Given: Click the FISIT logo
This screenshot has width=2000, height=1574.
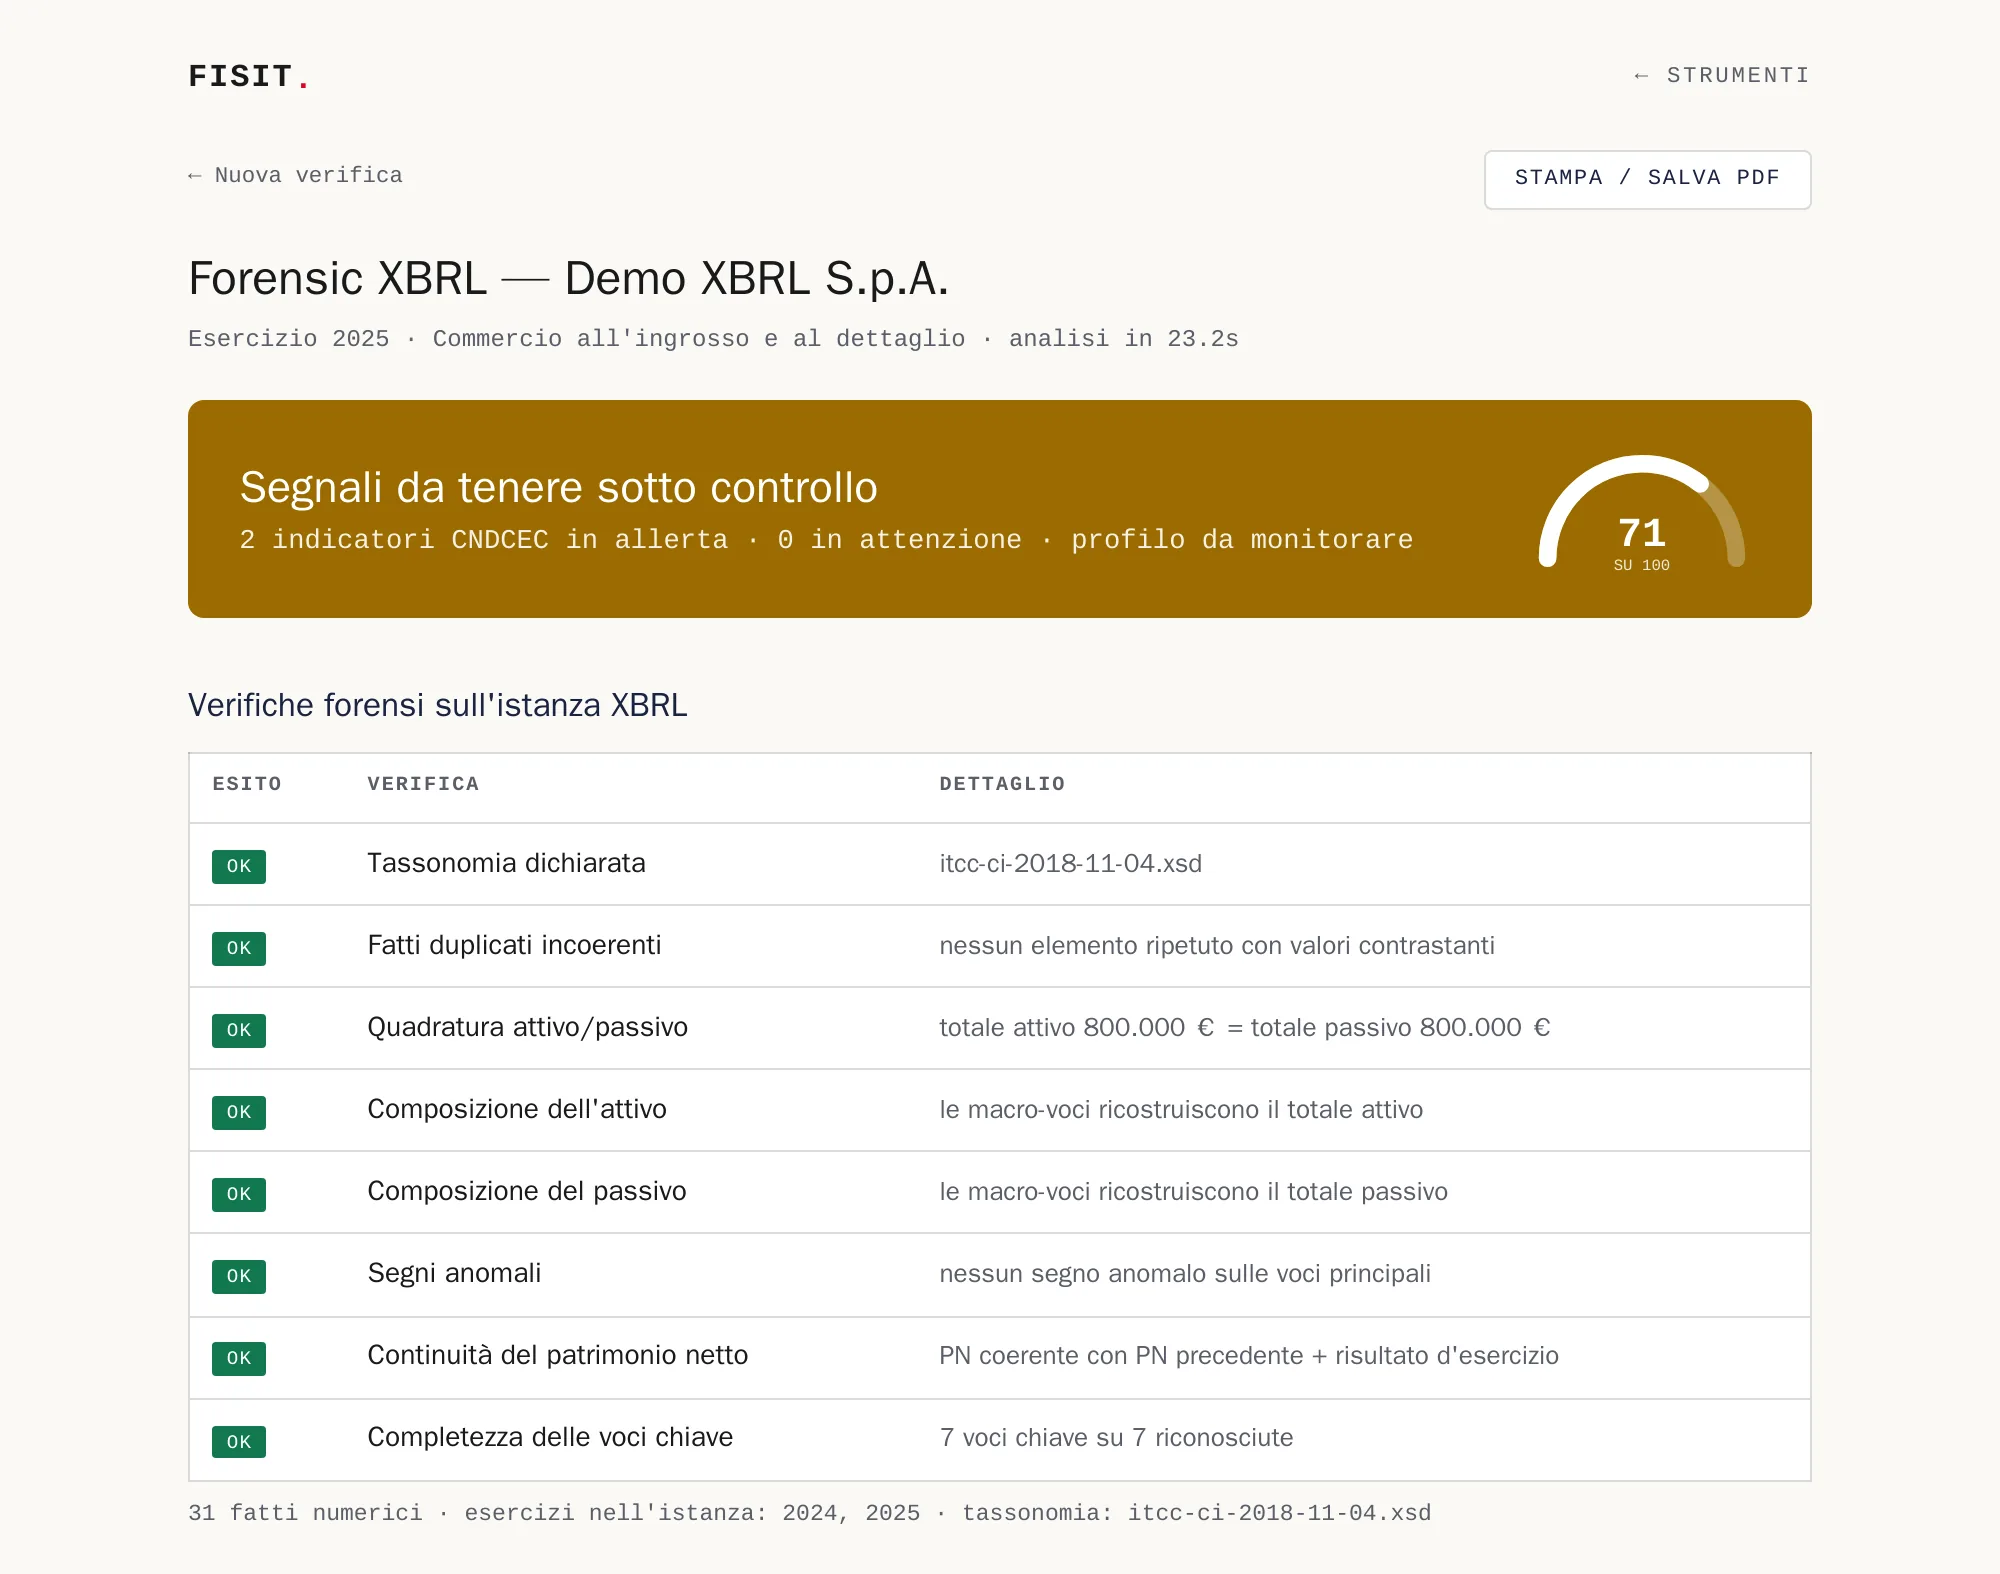Looking at the screenshot, I should pos(249,76).
